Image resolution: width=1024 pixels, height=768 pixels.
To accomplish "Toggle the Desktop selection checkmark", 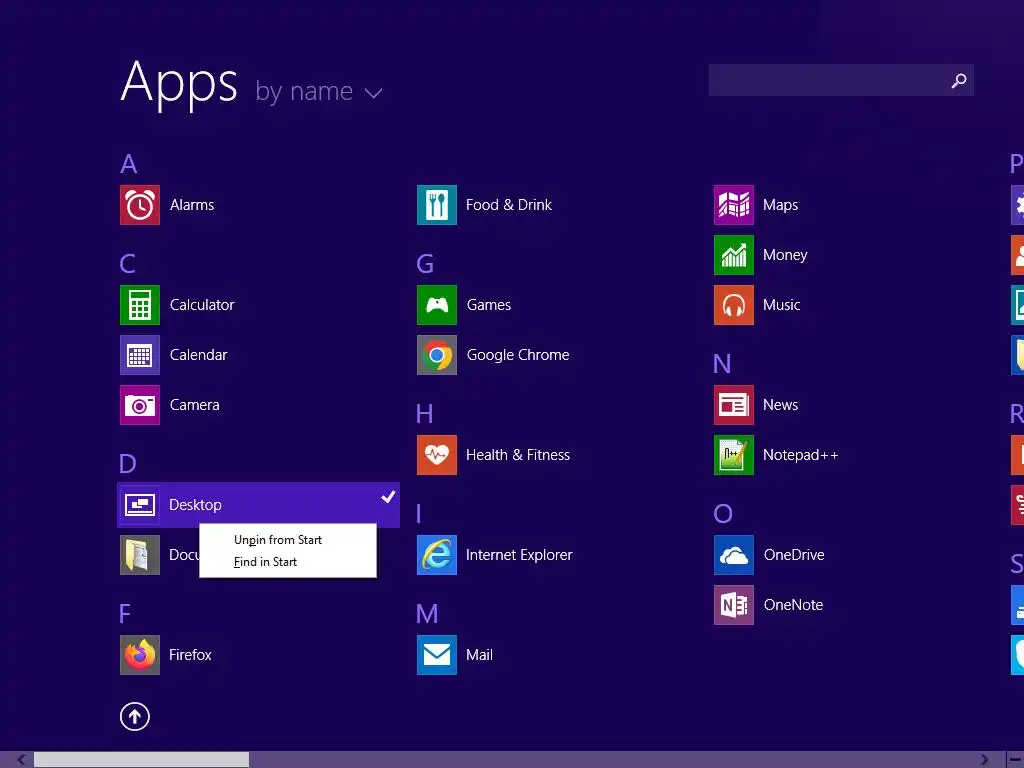I will pos(389,497).
